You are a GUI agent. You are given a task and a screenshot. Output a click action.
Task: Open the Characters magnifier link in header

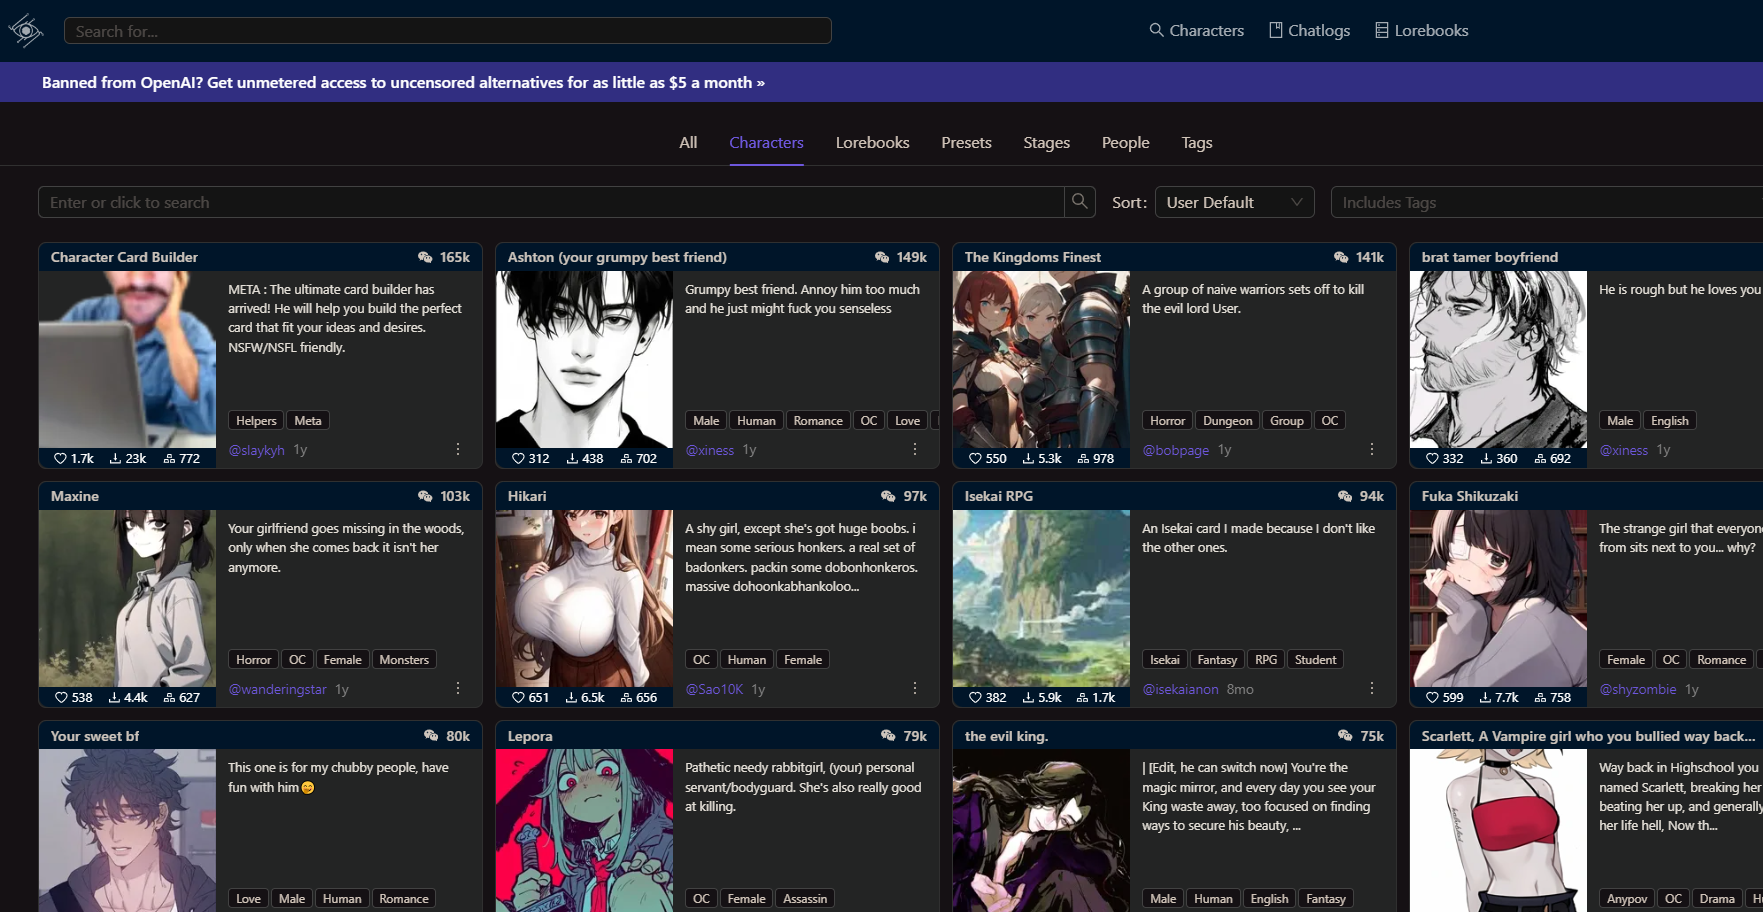[x=1196, y=31]
